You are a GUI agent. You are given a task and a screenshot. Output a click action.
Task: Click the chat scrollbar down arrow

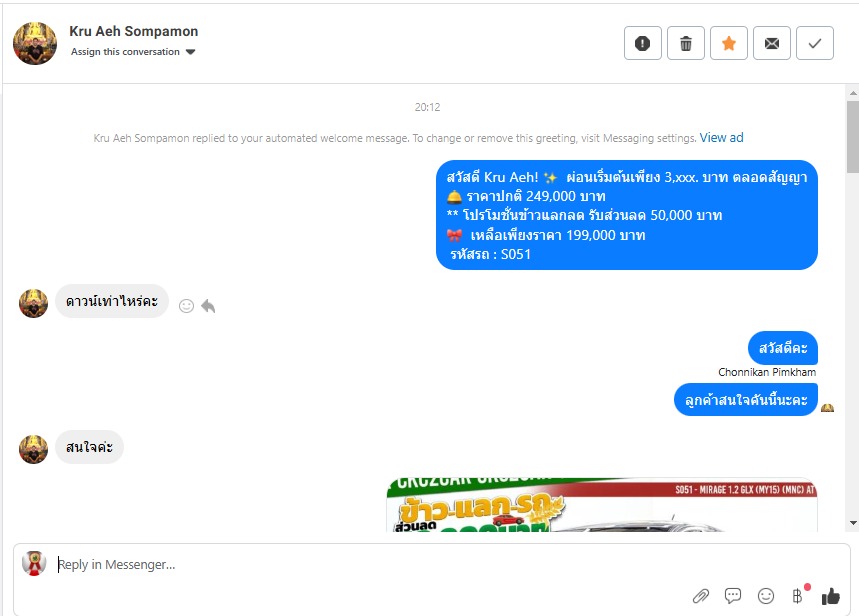(853, 523)
